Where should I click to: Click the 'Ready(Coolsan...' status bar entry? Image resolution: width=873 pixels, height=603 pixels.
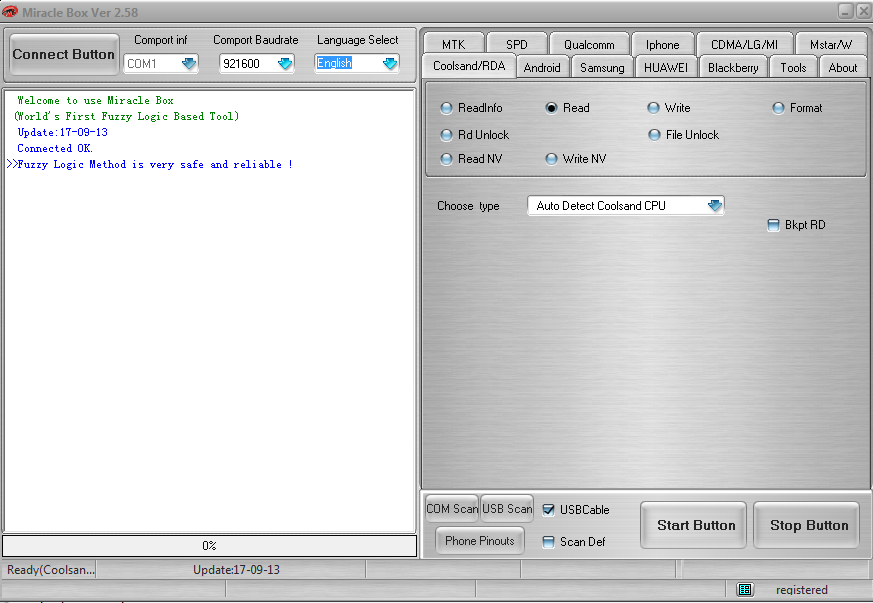[x=50, y=570]
